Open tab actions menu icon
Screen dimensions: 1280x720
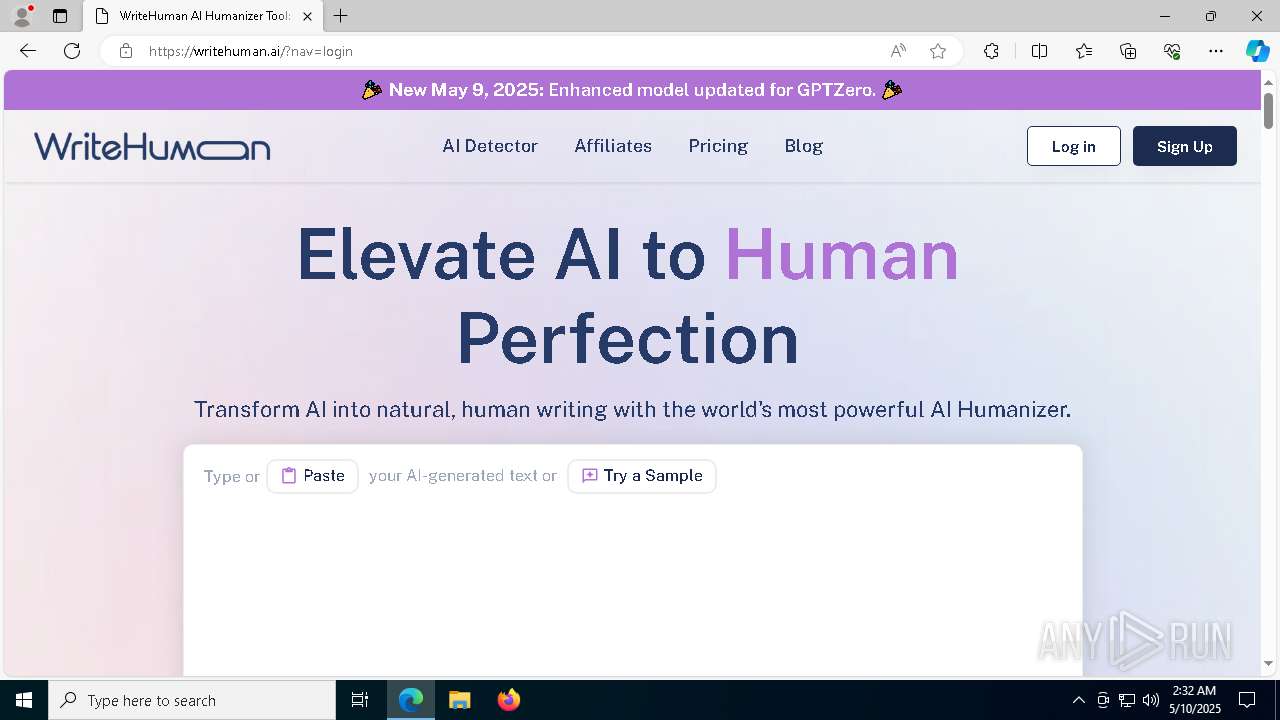[x=60, y=16]
